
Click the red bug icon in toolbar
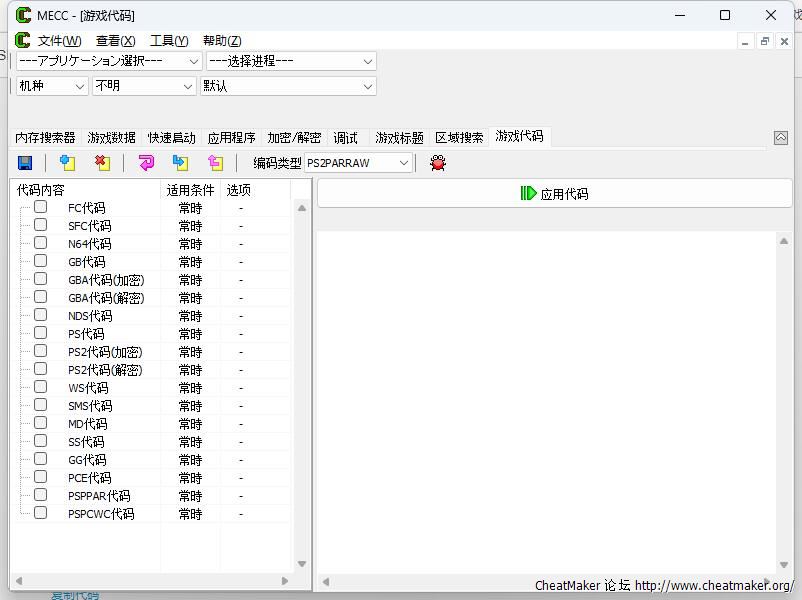[437, 163]
